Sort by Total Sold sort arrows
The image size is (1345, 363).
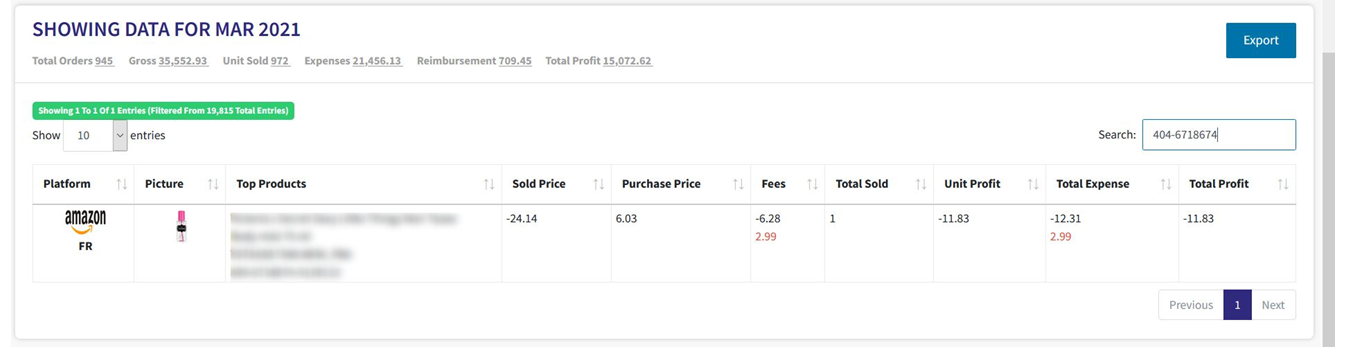point(922,184)
